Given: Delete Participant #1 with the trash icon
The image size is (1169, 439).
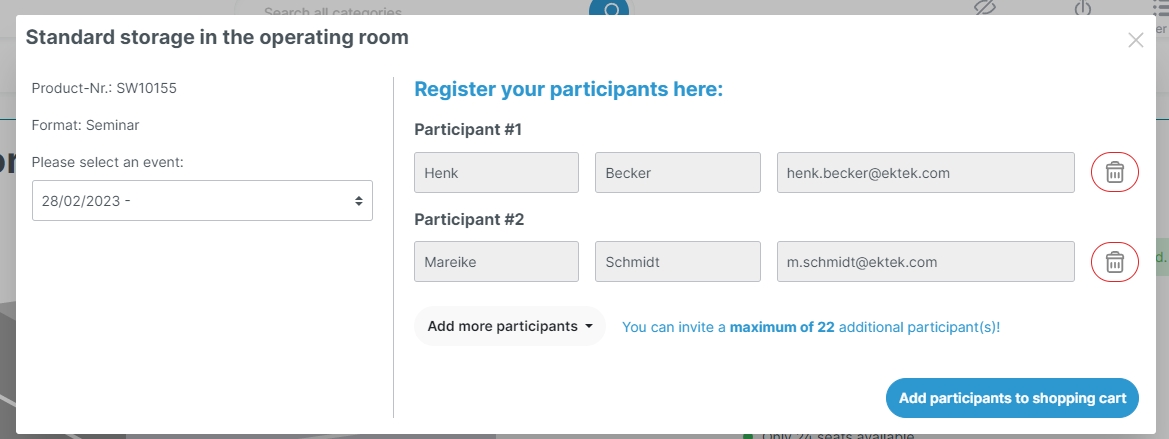Looking at the screenshot, I should (1114, 173).
